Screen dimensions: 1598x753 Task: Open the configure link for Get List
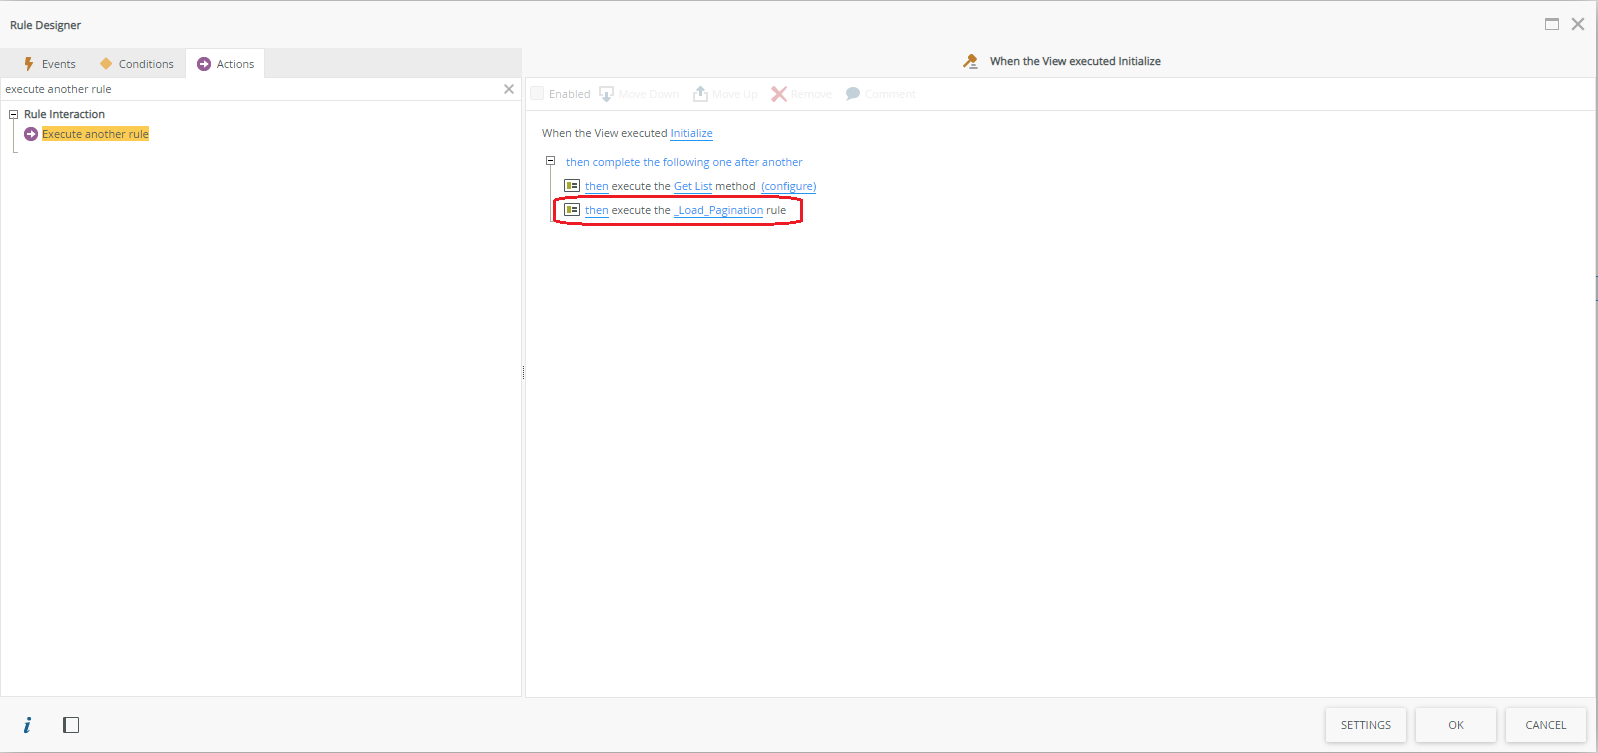tap(788, 187)
